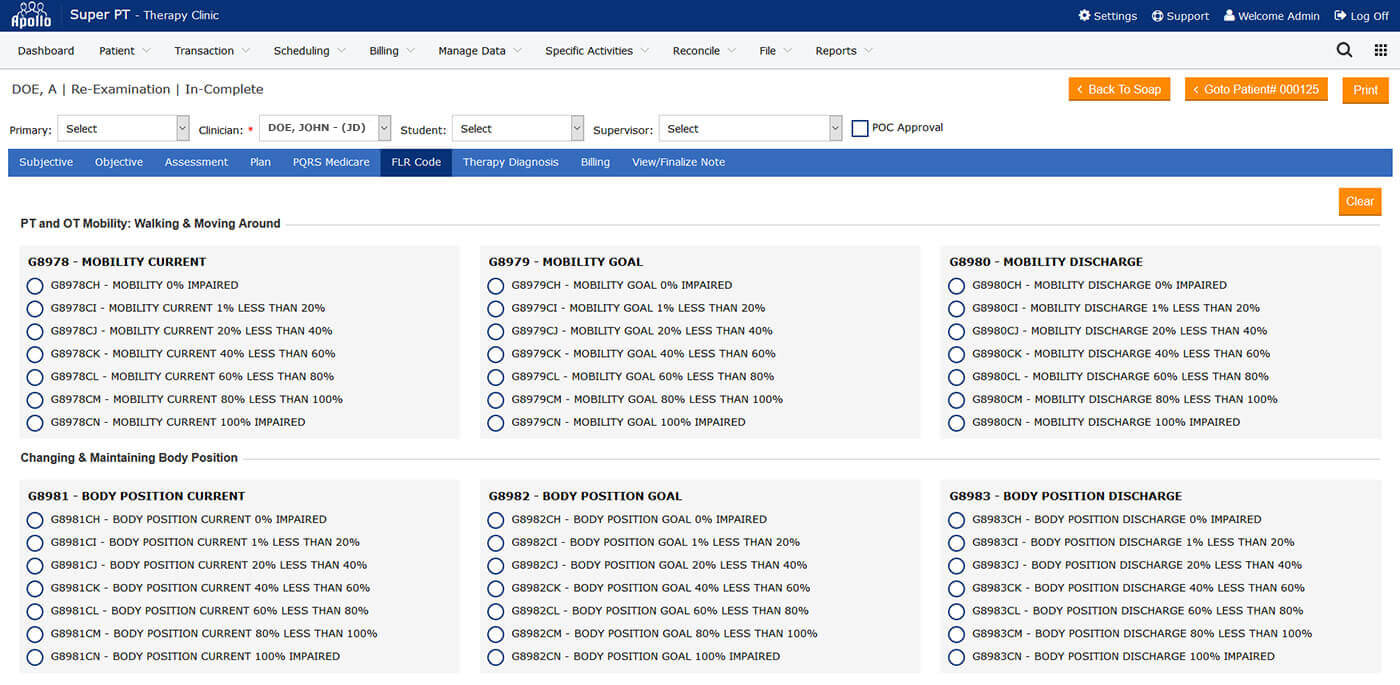The image size is (1400, 685).
Task: Select G8982CH Body Position Goal 0% radio
Action: tap(495, 520)
